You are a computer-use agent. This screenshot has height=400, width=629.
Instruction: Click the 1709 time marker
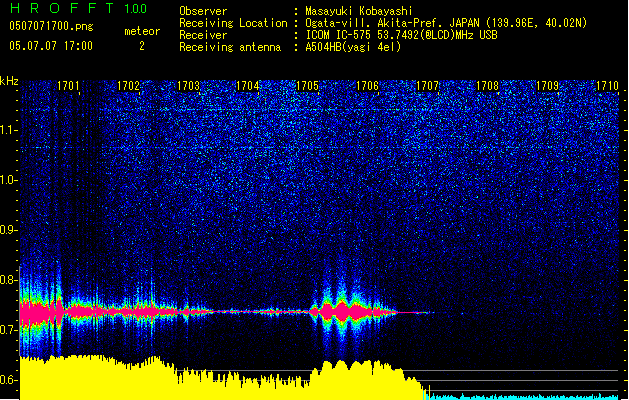pyautogui.click(x=548, y=86)
